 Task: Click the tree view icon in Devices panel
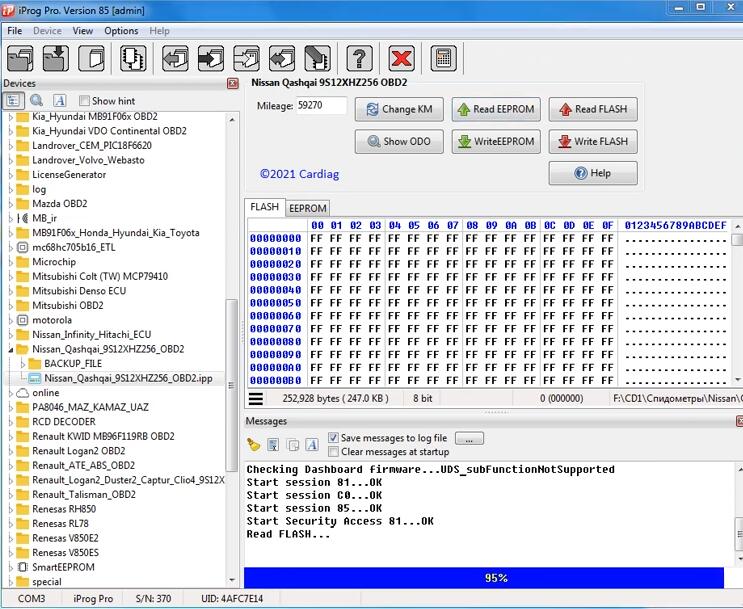(x=13, y=100)
